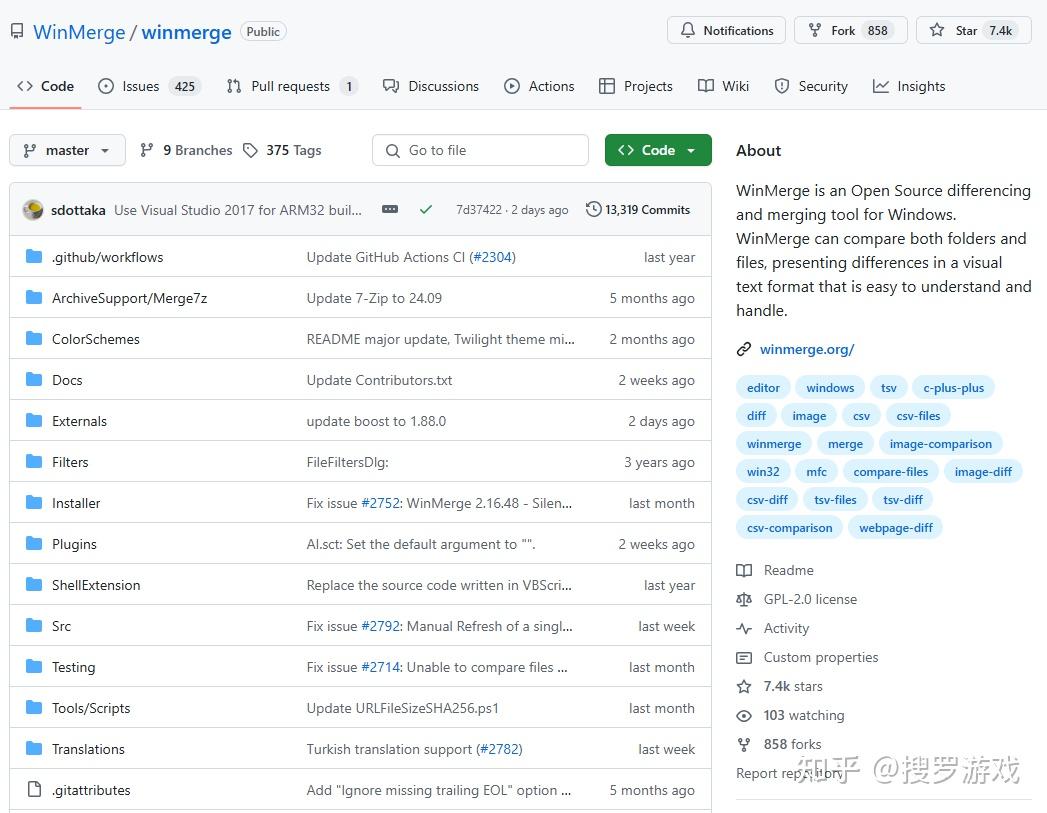1047x813 pixels.
Task: Switch to the Pull requests tab
Action: click(292, 86)
